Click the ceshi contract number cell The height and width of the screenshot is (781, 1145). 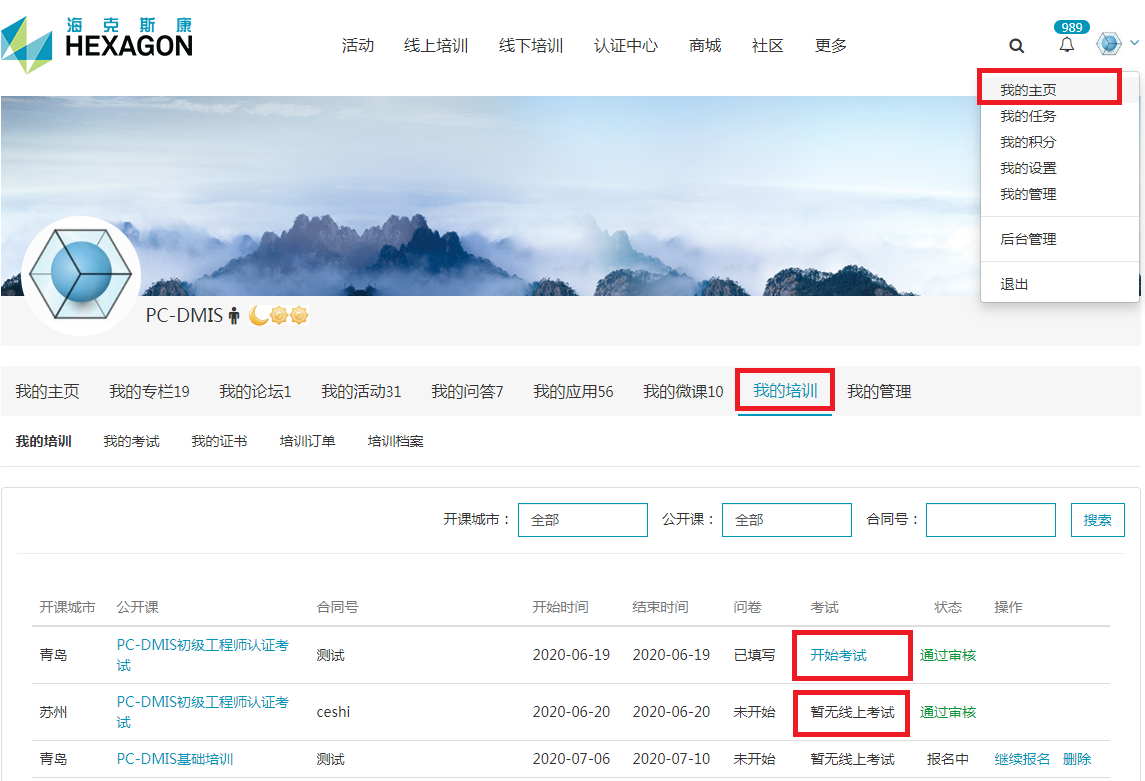pyautogui.click(x=333, y=712)
